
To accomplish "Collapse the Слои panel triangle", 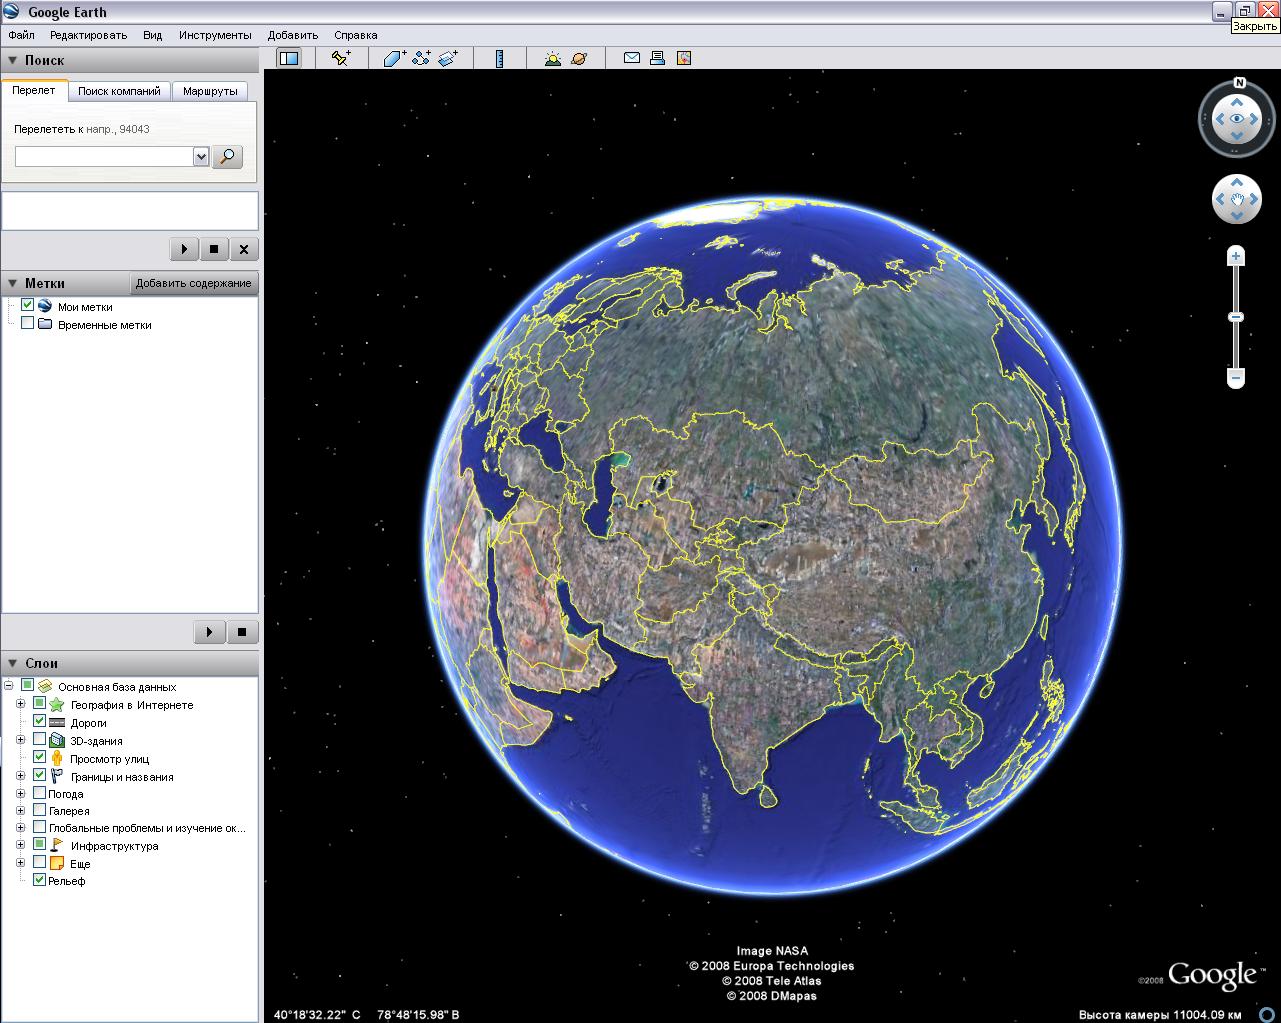I will tap(12, 663).
